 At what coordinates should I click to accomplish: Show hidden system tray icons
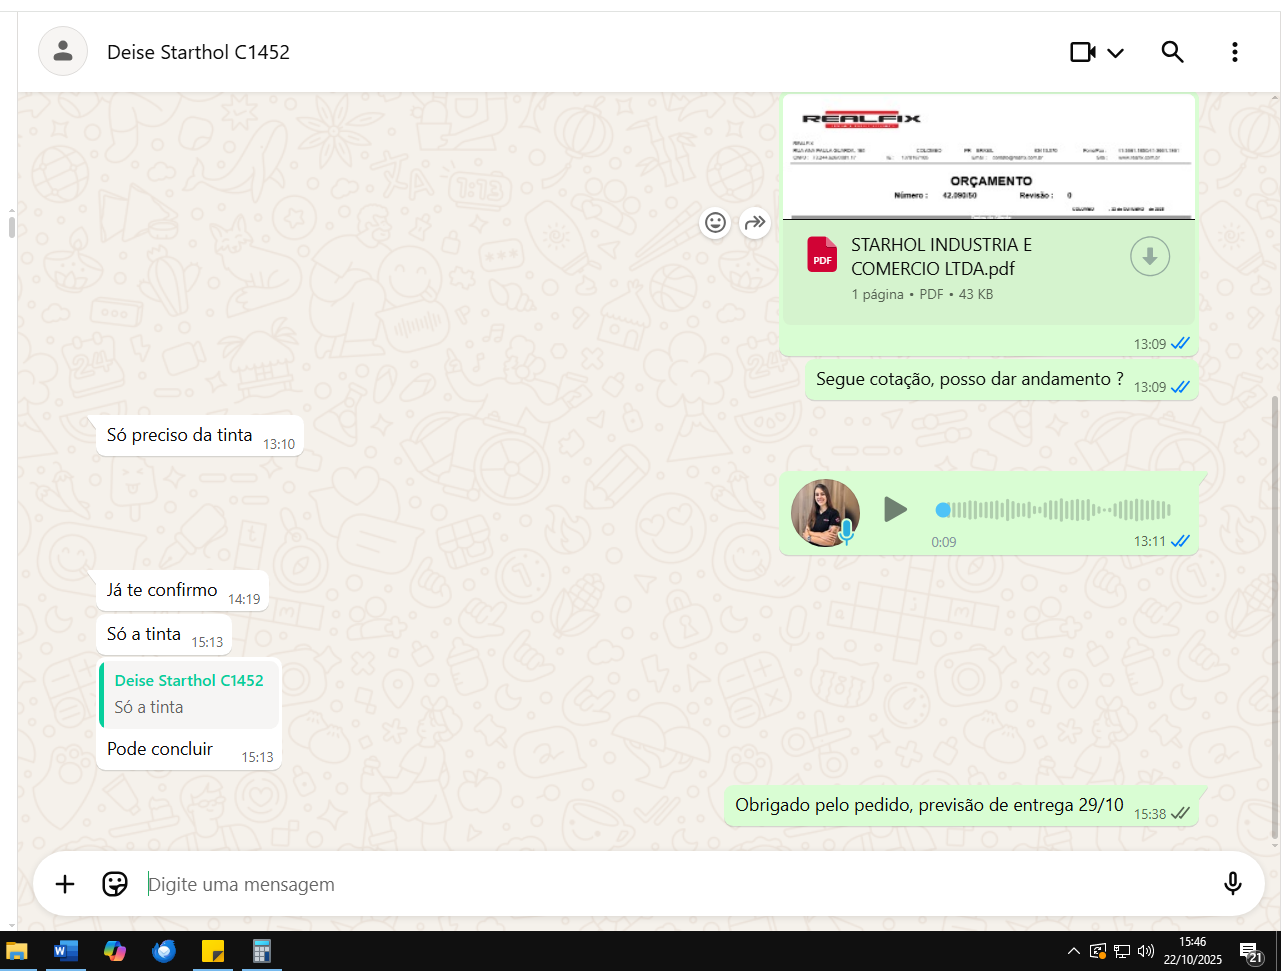coord(1073,951)
